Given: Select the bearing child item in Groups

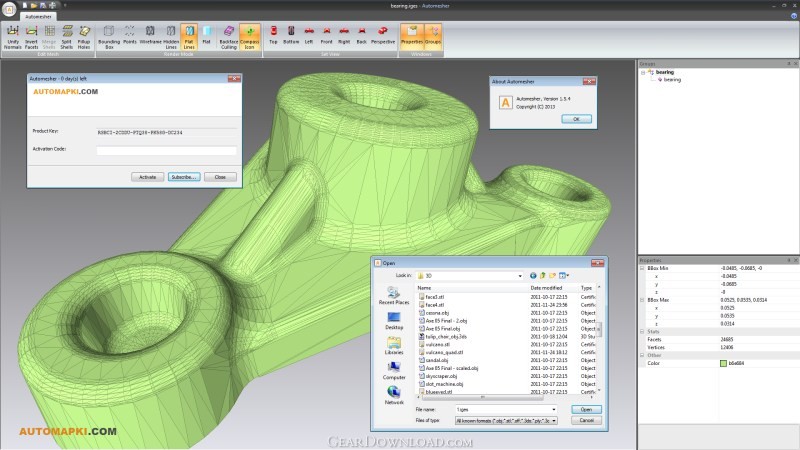Looking at the screenshot, I should [x=672, y=80].
